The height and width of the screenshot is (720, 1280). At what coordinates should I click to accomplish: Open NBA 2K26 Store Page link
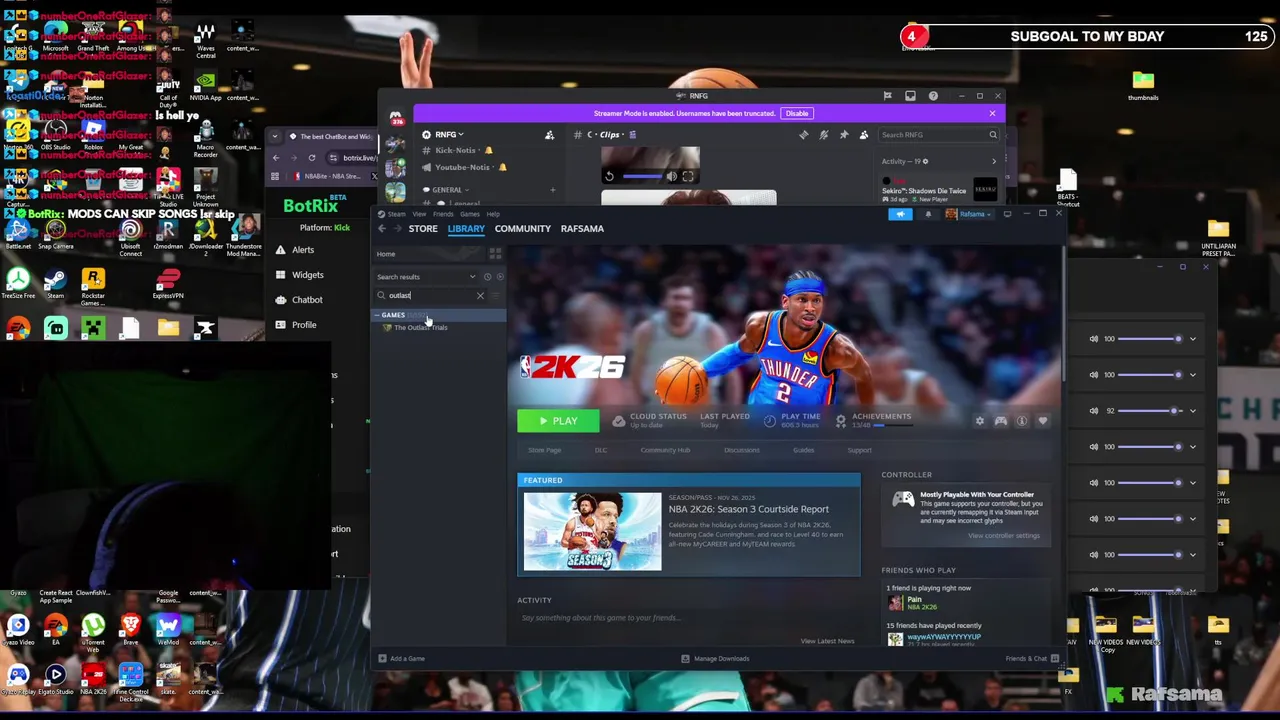545,450
